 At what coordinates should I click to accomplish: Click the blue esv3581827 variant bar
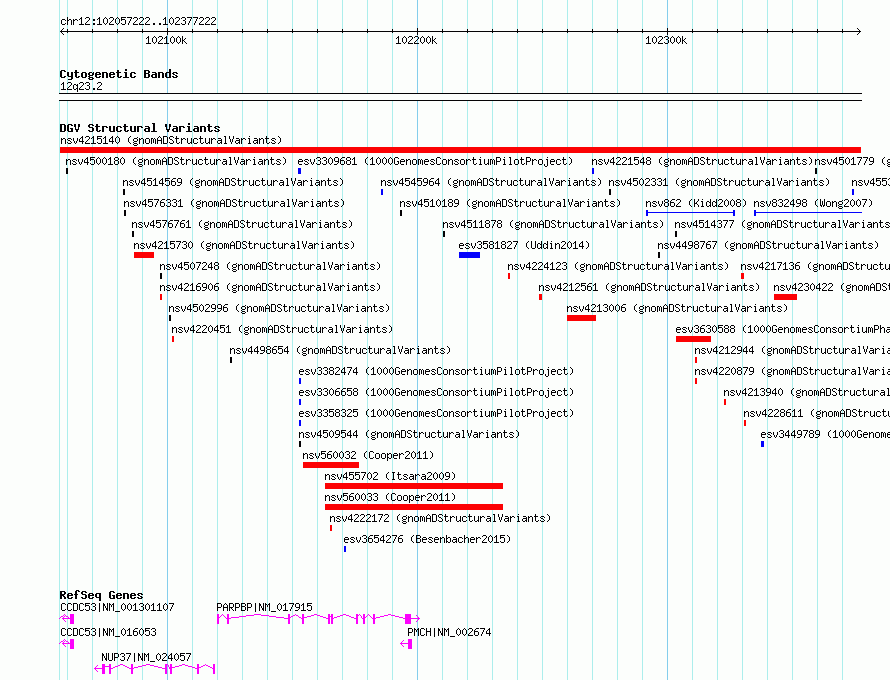tap(469, 255)
